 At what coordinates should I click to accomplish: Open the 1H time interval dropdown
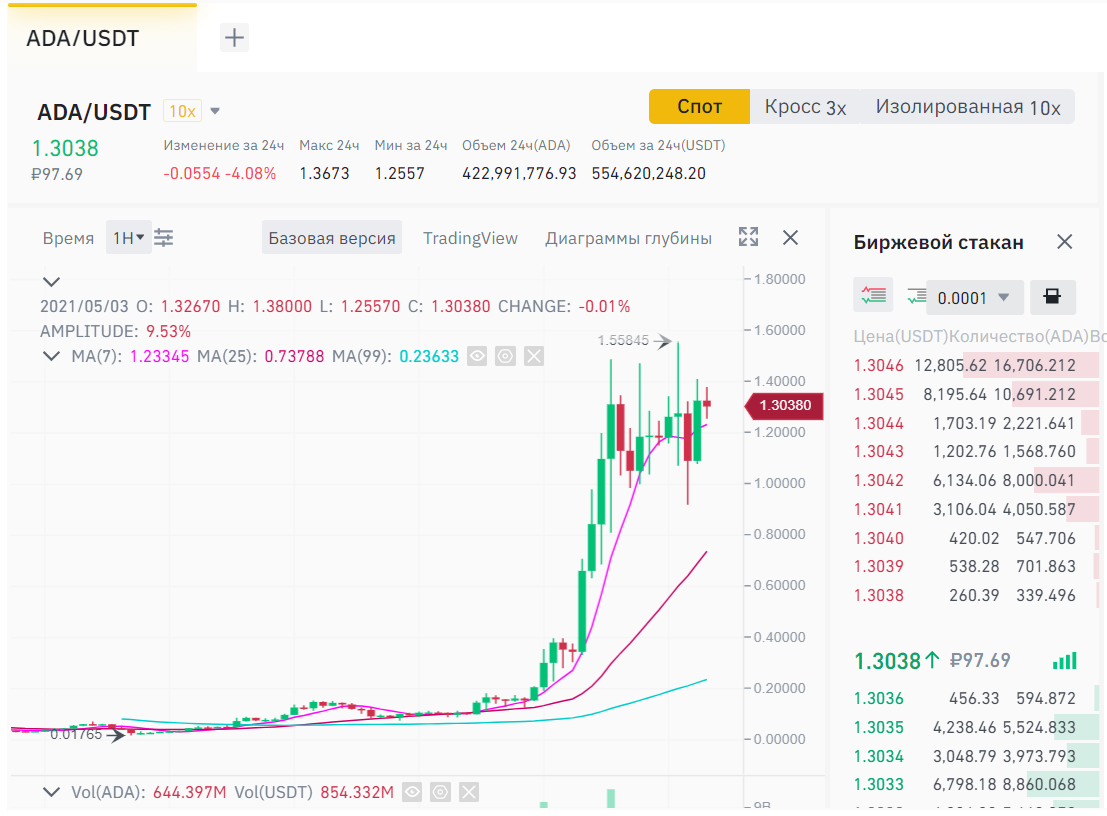(x=128, y=238)
